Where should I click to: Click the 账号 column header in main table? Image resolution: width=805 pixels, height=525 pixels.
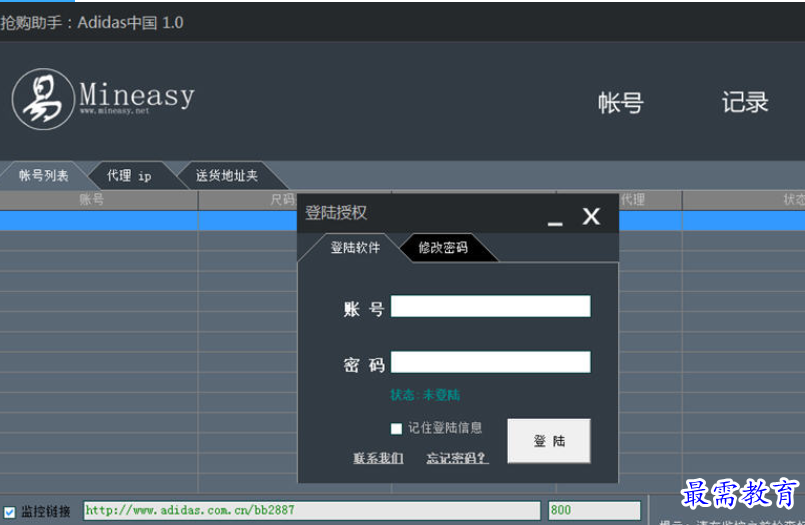(x=99, y=200)
